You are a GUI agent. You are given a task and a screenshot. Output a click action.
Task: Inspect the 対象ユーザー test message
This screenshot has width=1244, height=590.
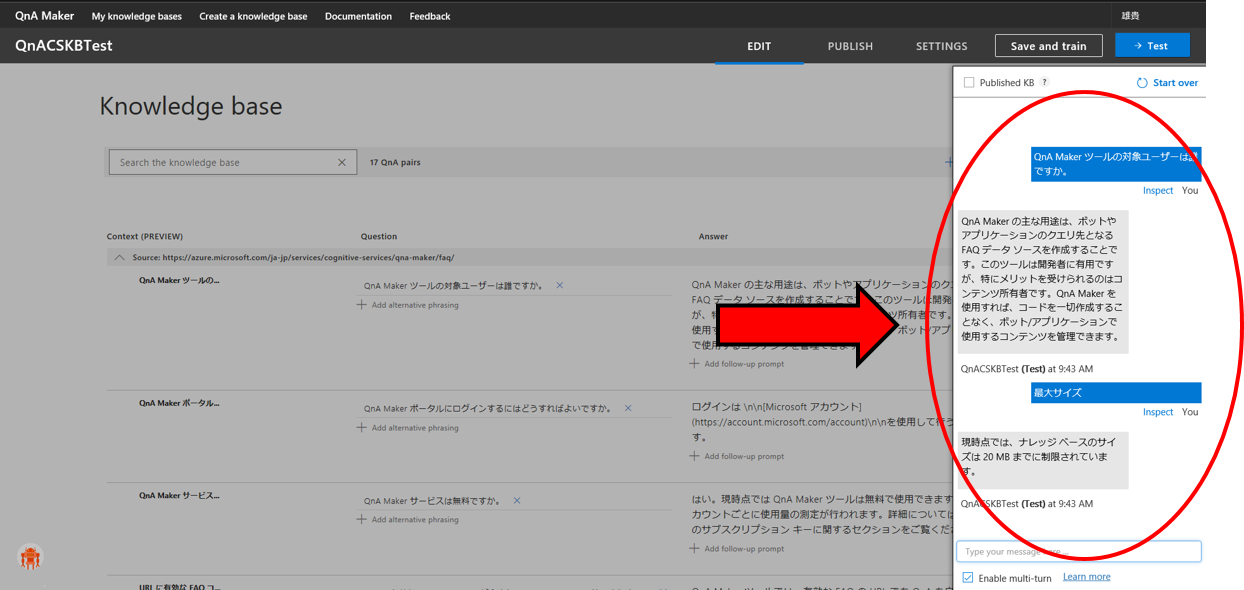click(1158, 190)
